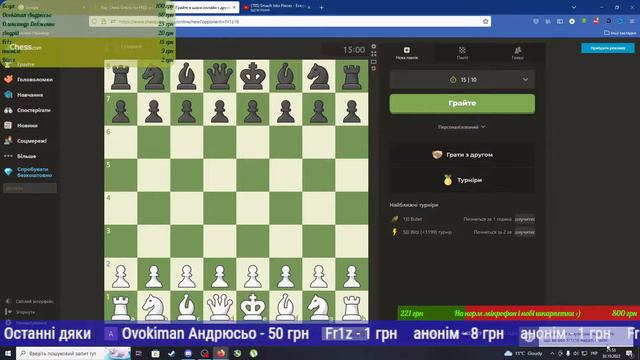Click theater mode icon beside board
The width and height of the screenshot is (640, 360).
pyautogui.click(x=373, y=62)
